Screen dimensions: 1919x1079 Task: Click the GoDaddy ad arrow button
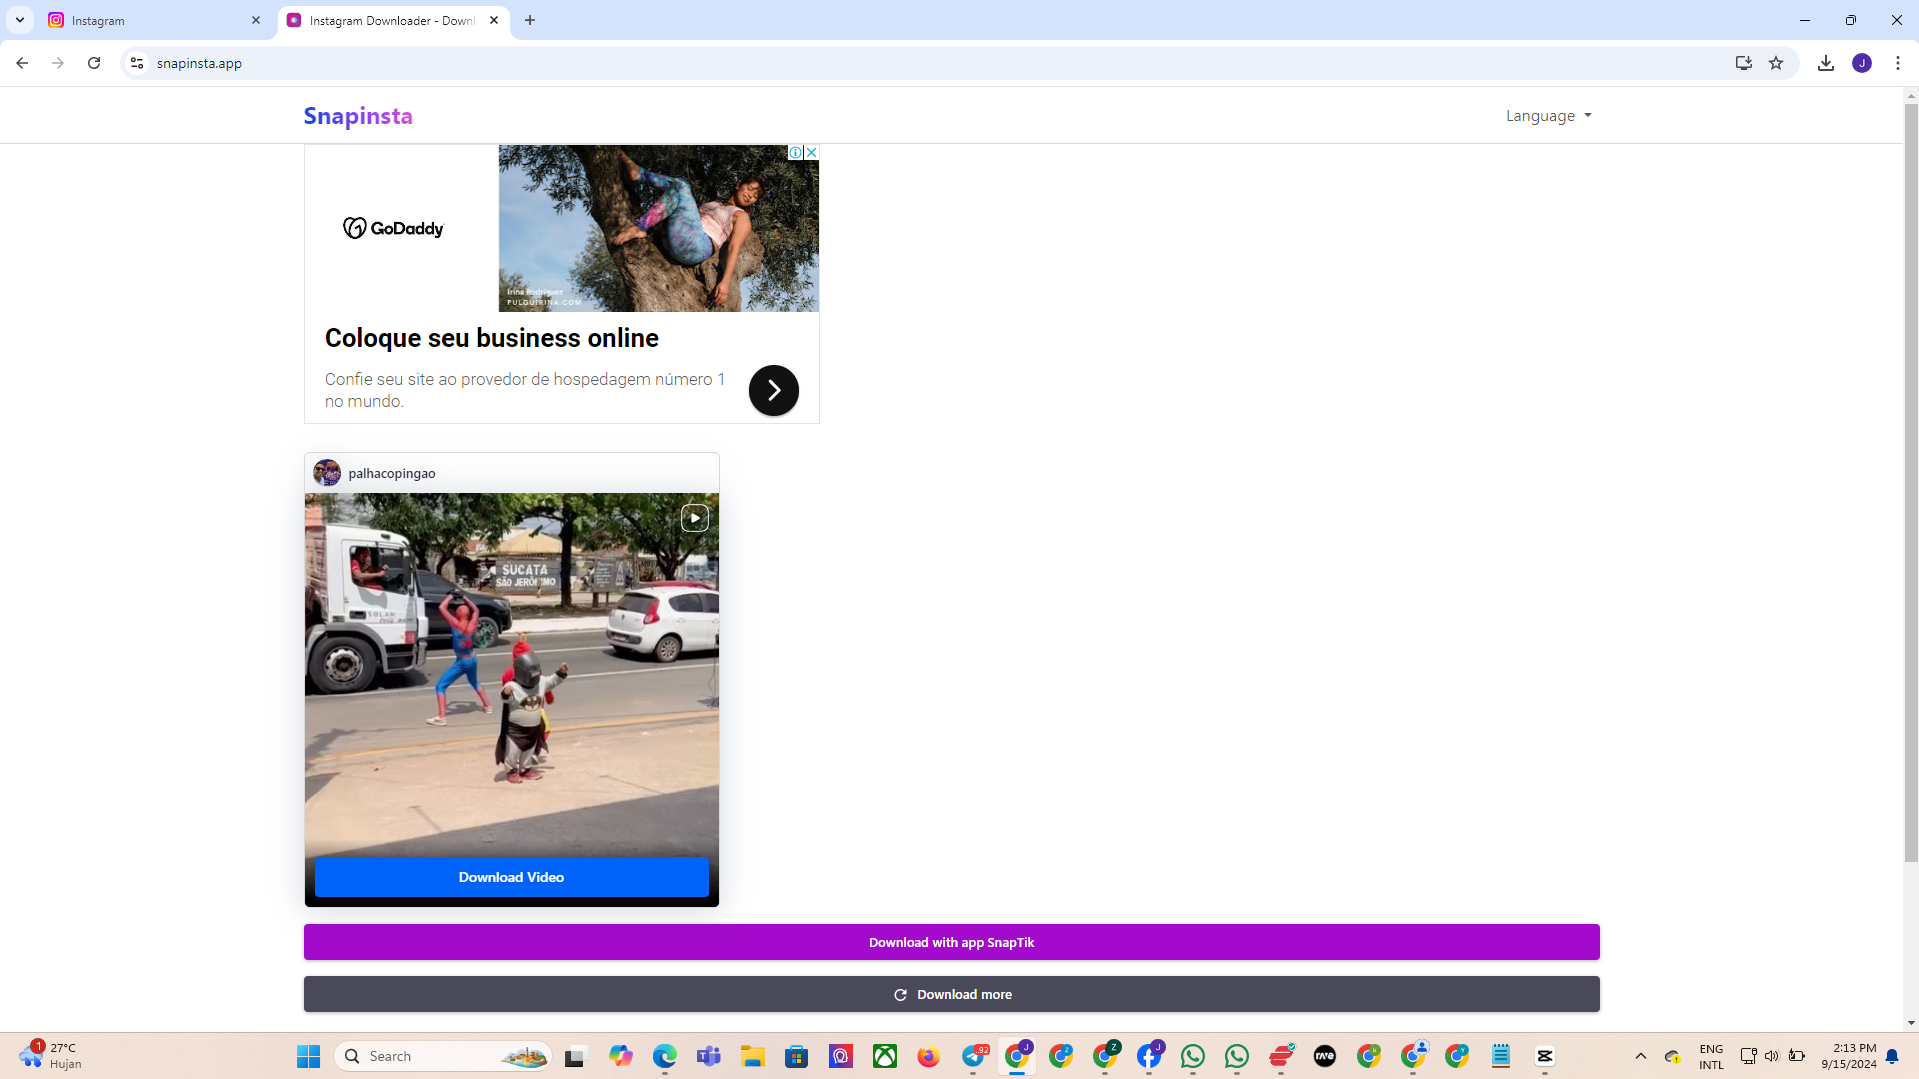(x=773, y=390)
